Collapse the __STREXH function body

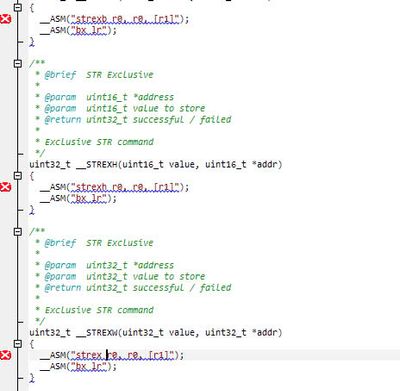click(x=18, y=175)
